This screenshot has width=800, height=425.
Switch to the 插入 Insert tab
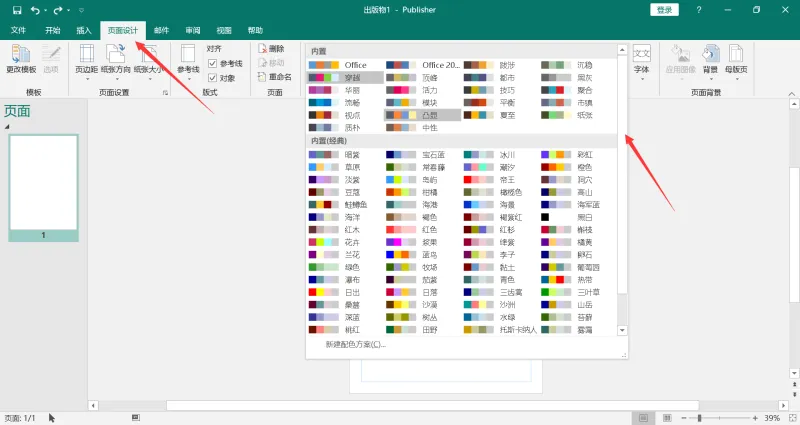84,31
